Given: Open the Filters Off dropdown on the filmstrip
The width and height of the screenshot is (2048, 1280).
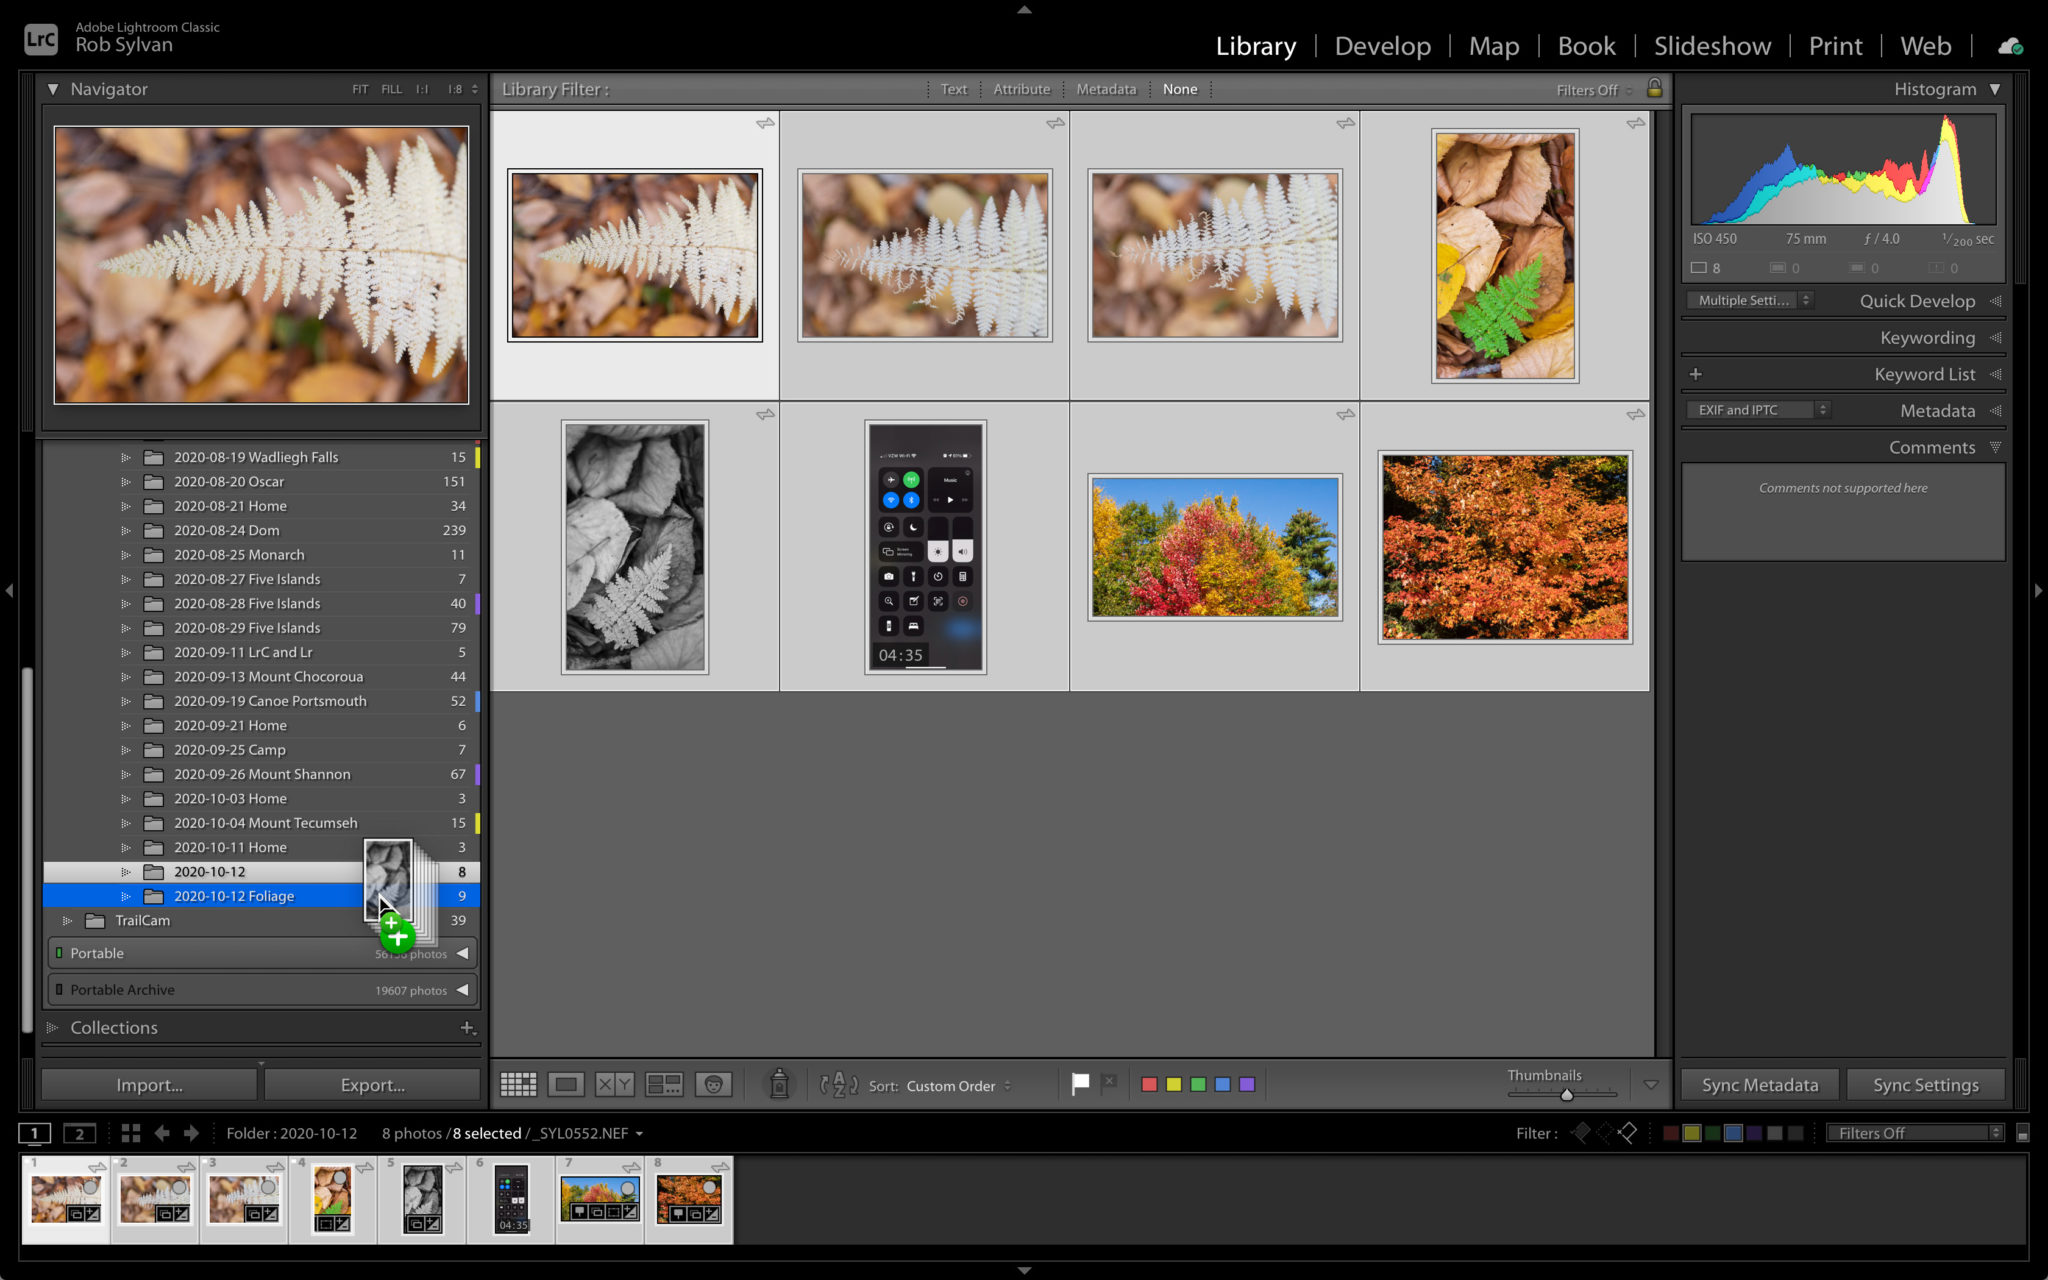Looking at the screenshot, I should click(x=1910, y=1133).
